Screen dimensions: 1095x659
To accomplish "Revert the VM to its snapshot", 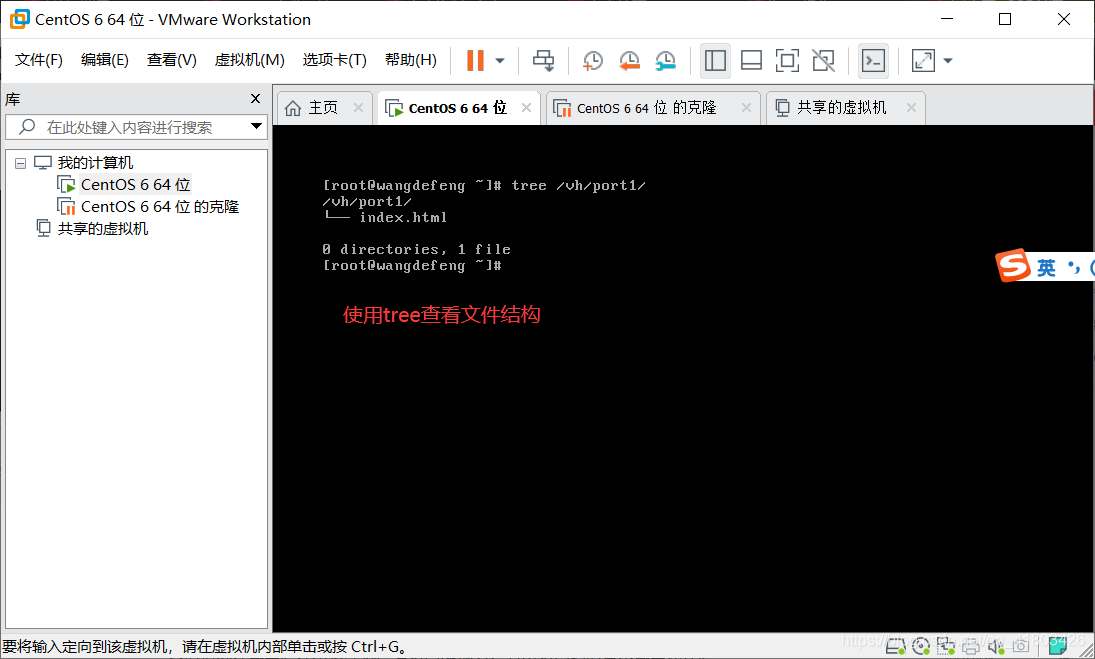I will pos(629,60).
